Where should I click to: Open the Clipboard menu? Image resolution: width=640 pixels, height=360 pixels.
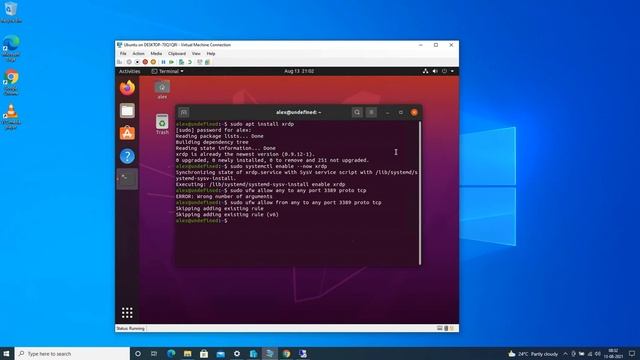coord(177,53)
